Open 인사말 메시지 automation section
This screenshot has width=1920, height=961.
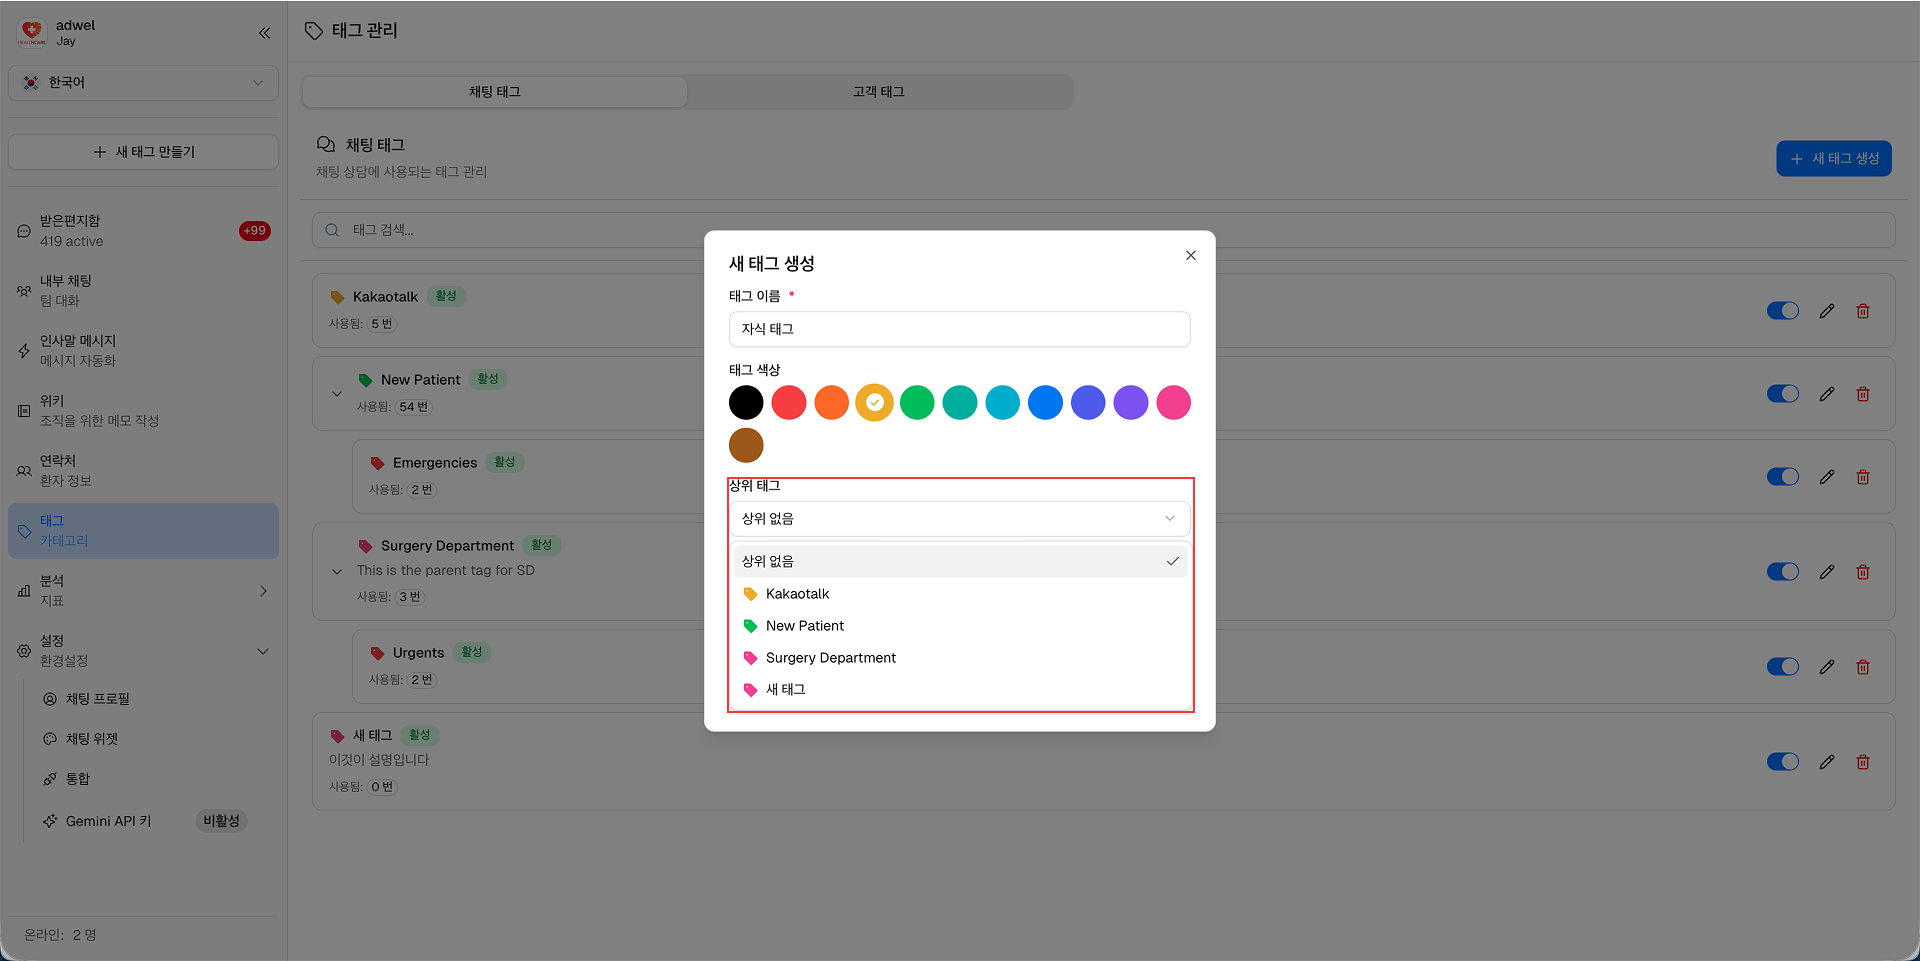click(23, 350)
